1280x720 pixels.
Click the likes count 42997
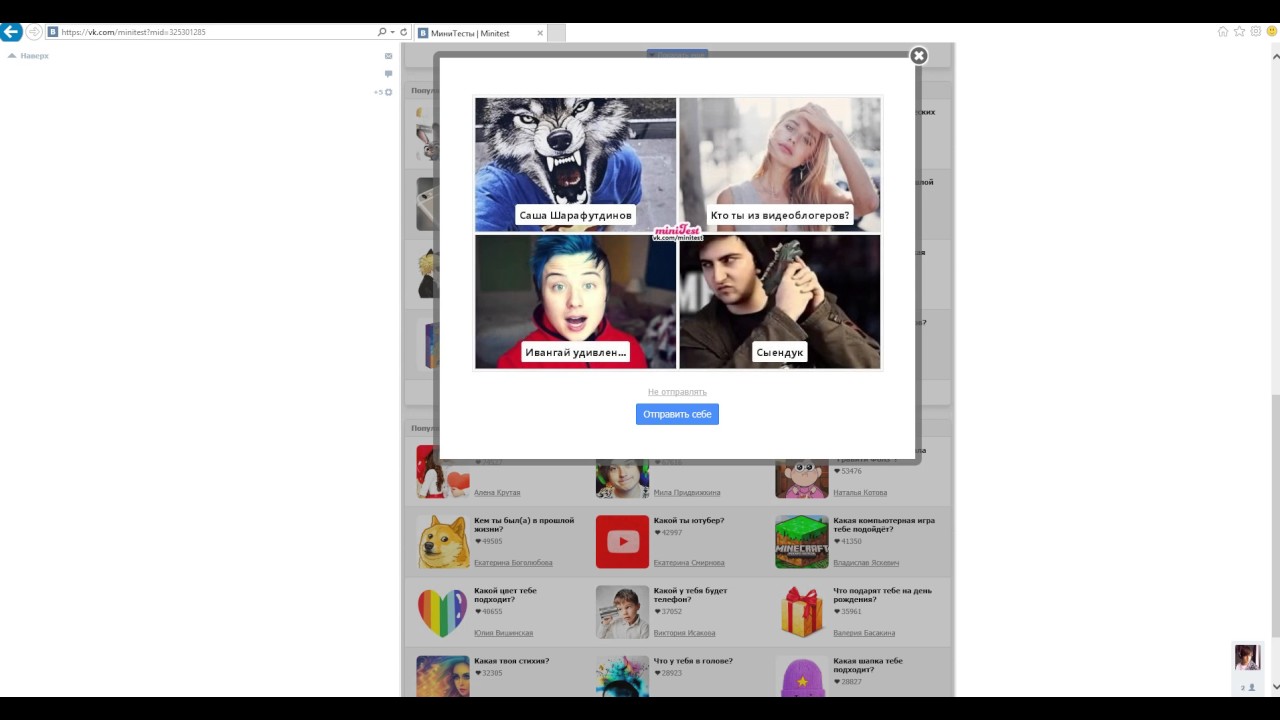click(668, 533)
